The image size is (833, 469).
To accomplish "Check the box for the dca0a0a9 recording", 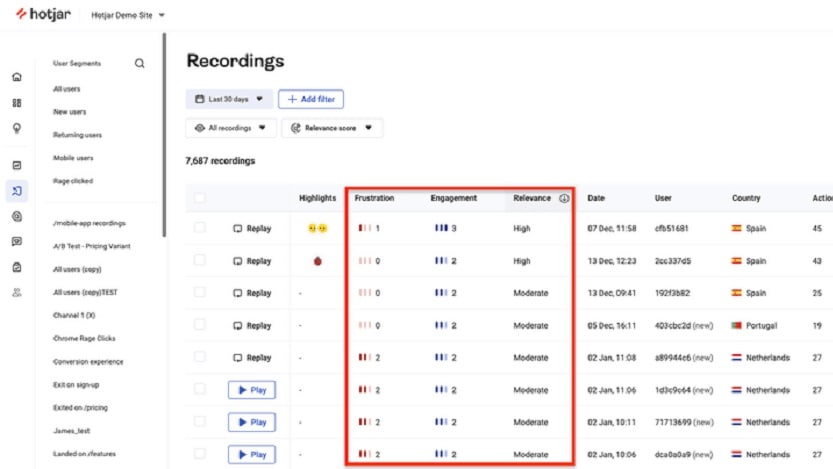I will (200, 454).
